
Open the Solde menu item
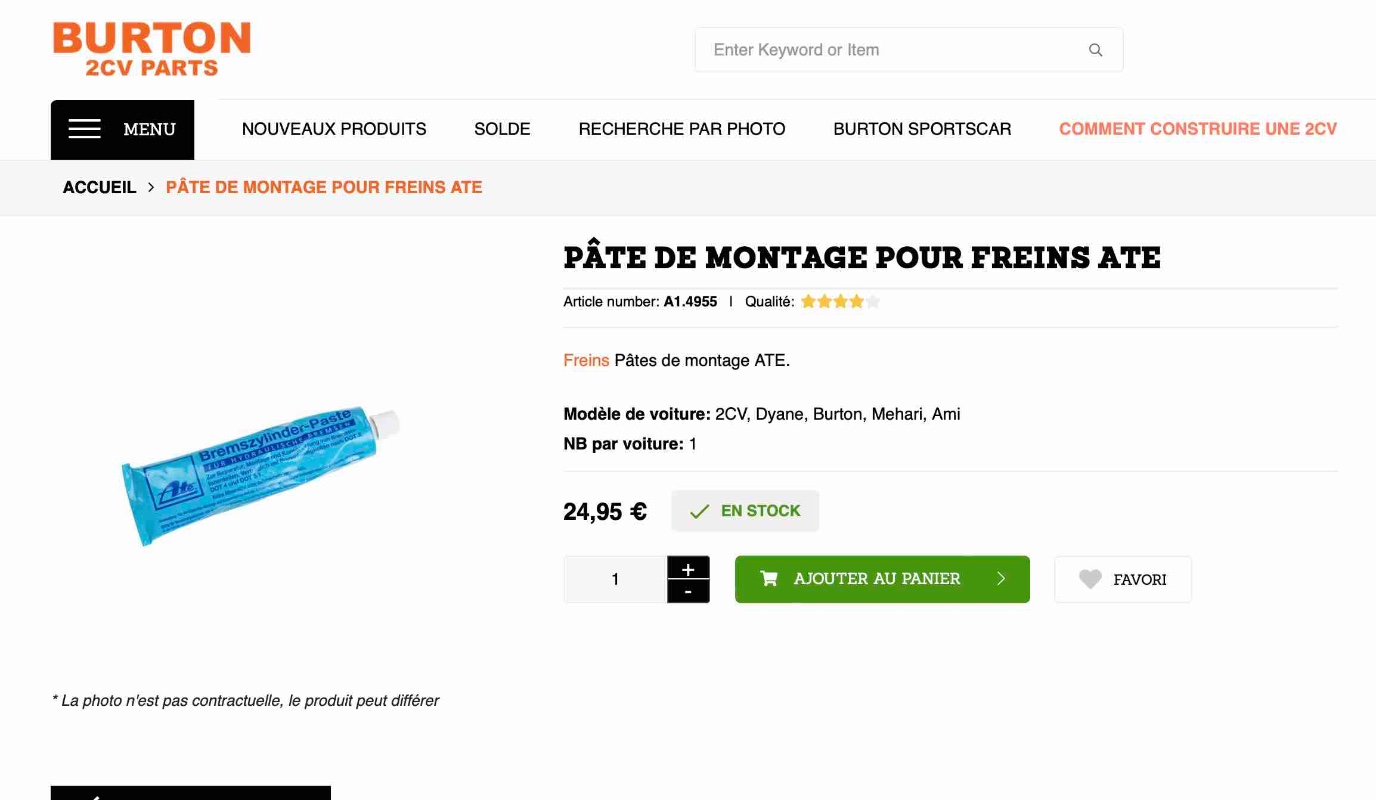point(502,129)
